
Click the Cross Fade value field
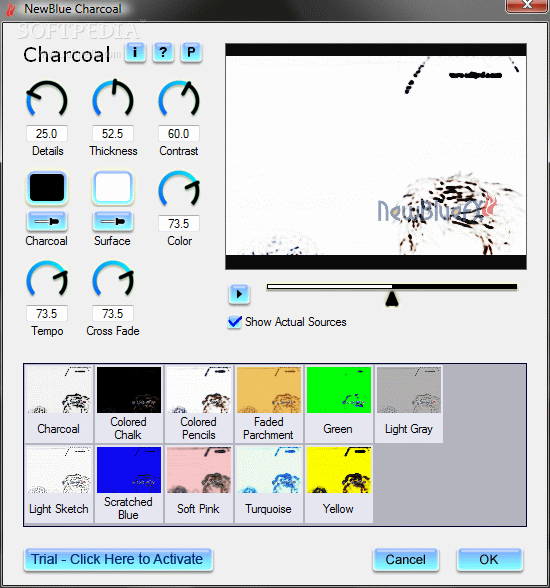[113, 314]
